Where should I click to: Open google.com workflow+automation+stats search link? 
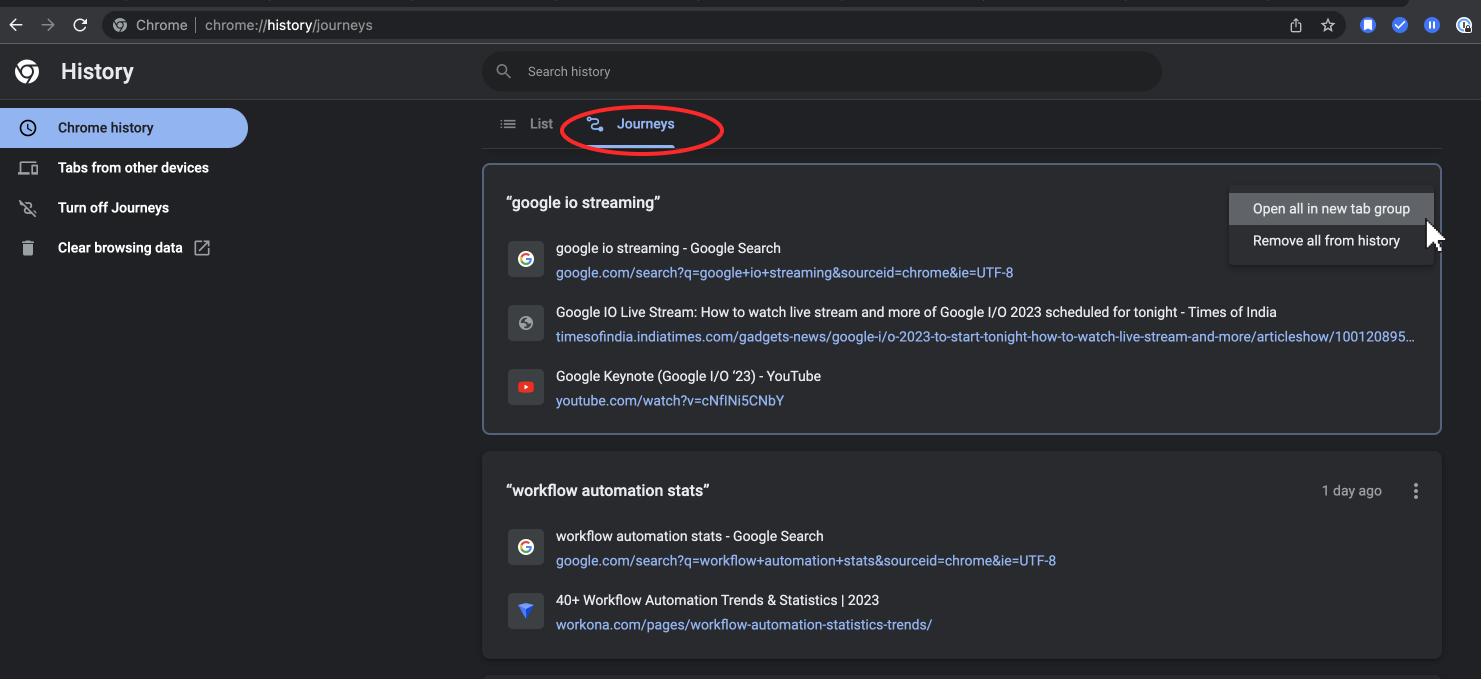pos(806,561)
